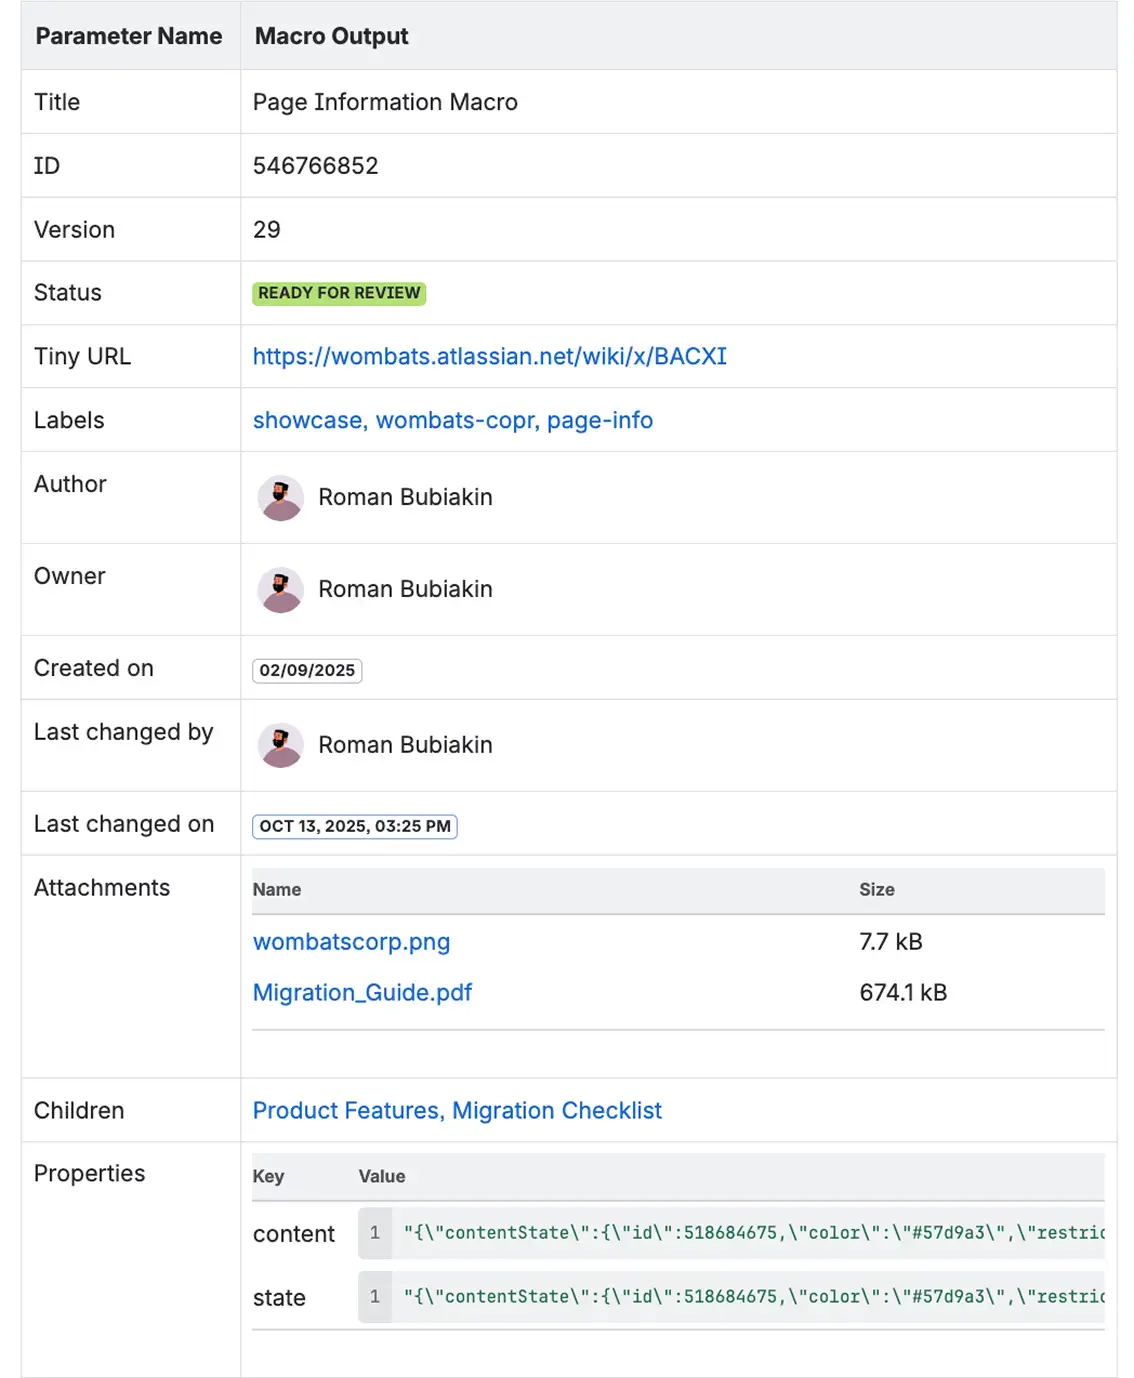Click the Page Information Macro title value
1134x1378 pixels.
pos(385,102)
